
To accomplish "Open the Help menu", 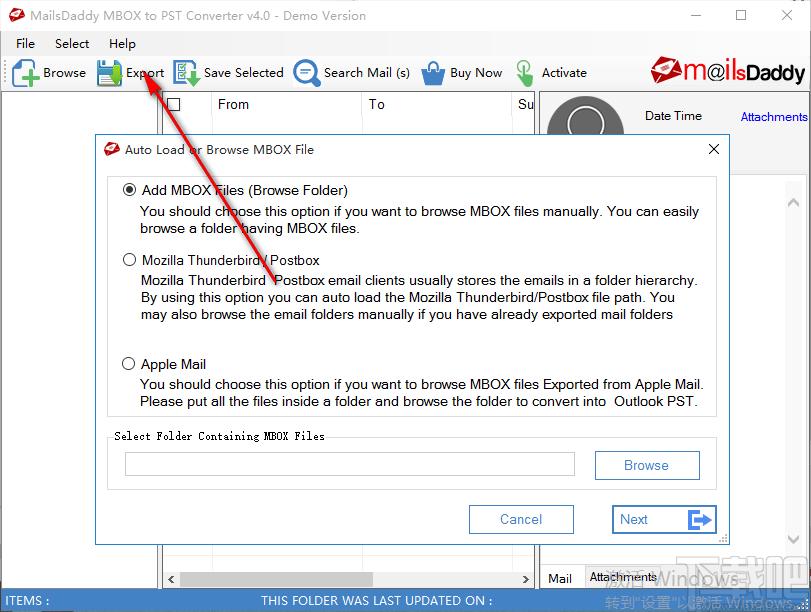I will pos(122,43).
